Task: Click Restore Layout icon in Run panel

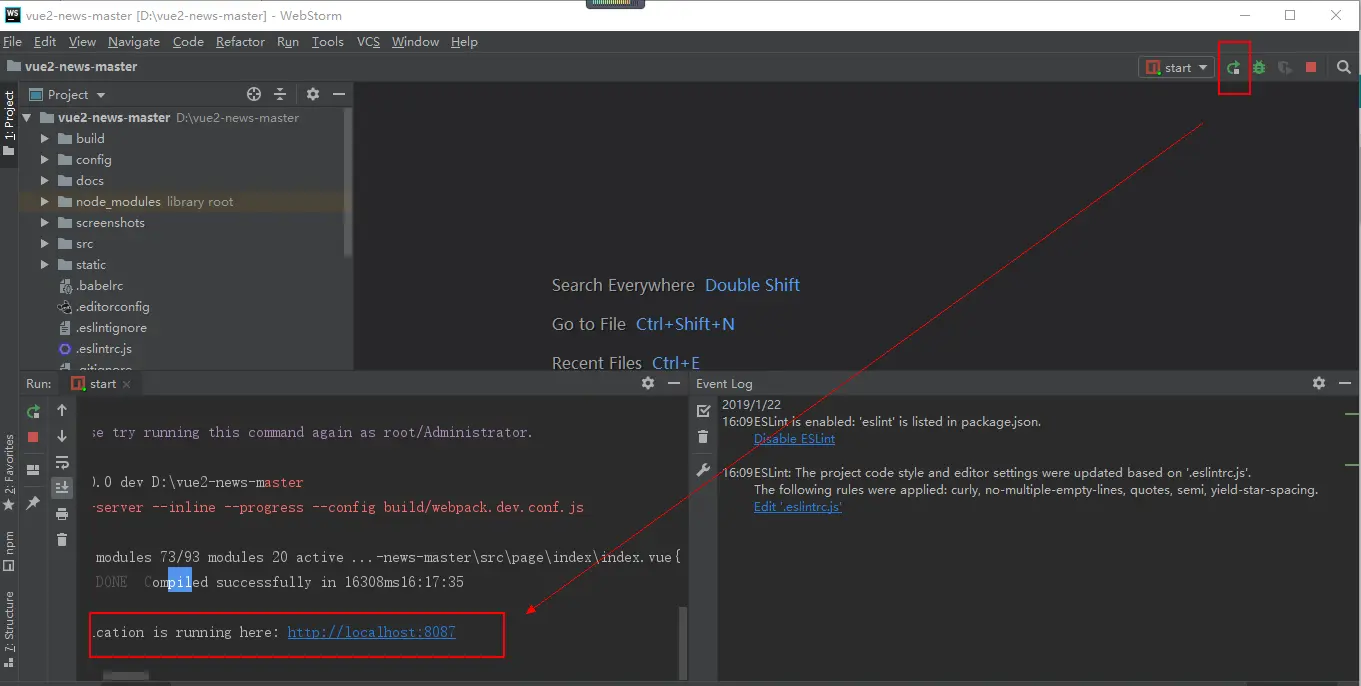Action: pos(33,469)
